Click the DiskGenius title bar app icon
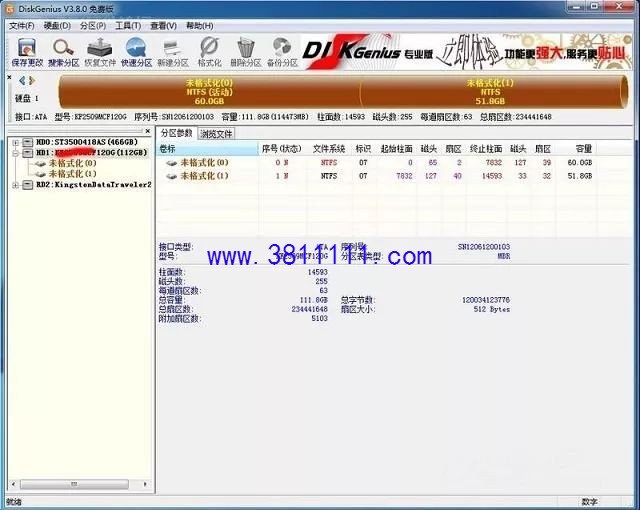640x510 pixels. coord(10,8)
